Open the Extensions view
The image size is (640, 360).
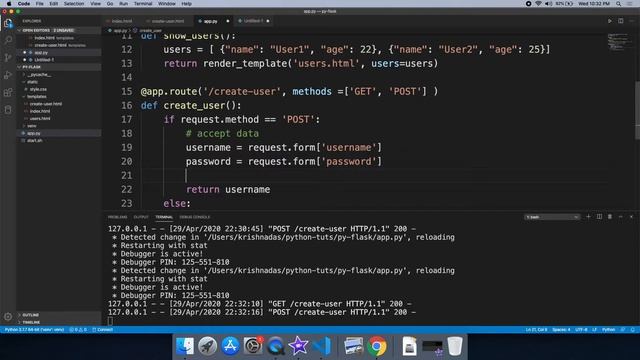[8, 92]
